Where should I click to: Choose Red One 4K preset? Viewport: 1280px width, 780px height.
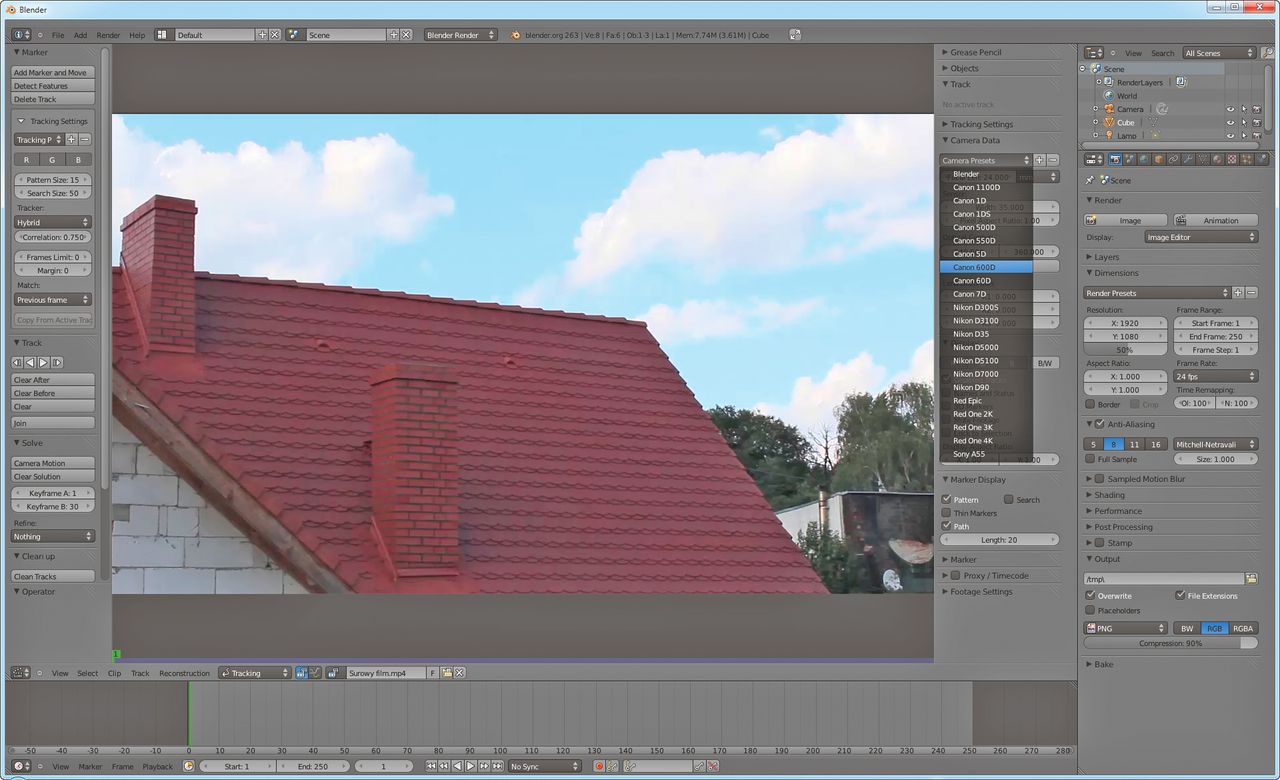(x=986, y=441)
